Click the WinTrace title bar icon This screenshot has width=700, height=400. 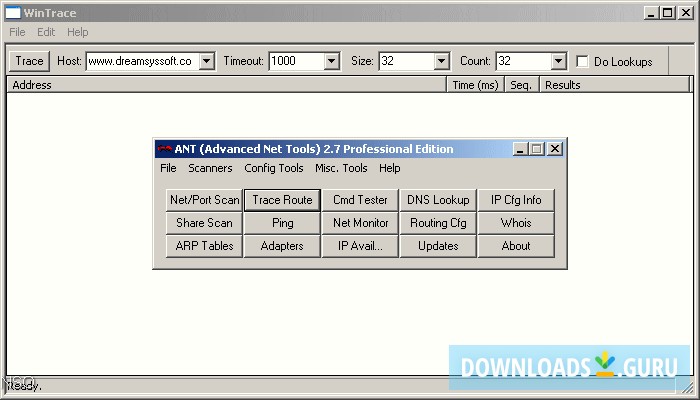12,13
